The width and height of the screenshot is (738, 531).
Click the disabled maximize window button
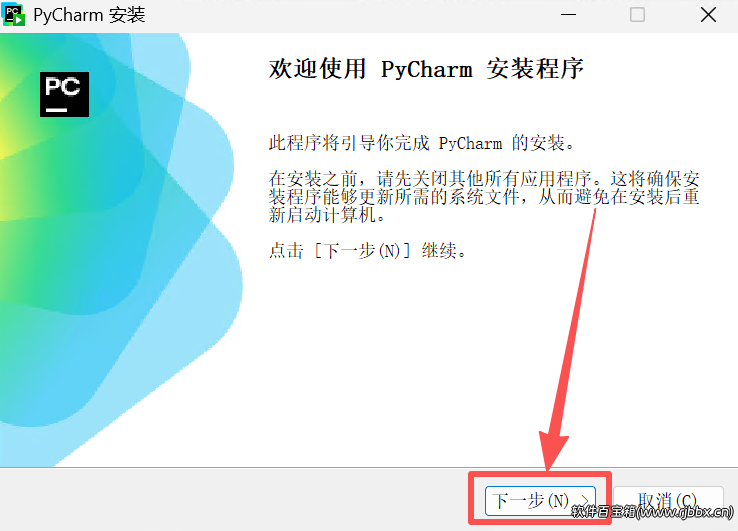pyautogui.click(x=637, y=15)
